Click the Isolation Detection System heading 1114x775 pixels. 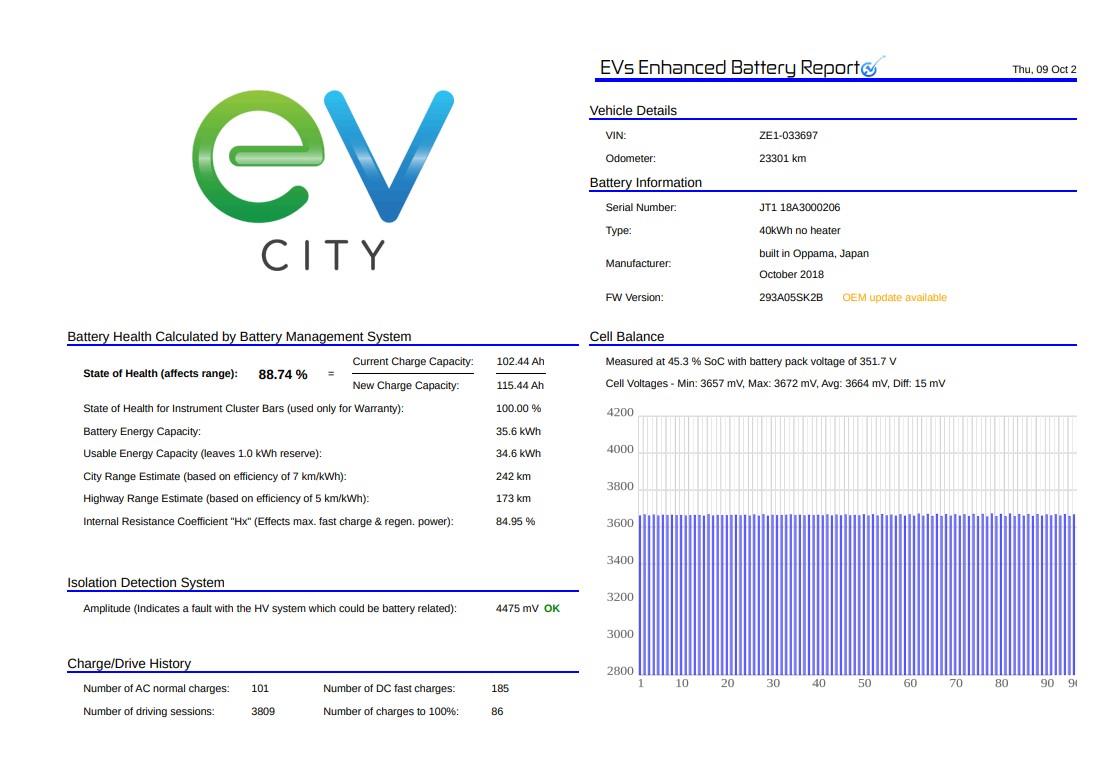tap(146, 583)
